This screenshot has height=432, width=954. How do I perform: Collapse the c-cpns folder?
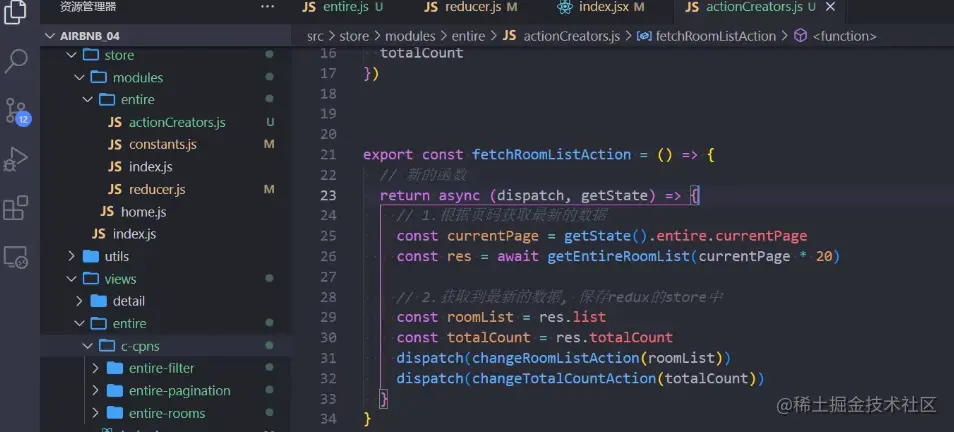(88, 346)
